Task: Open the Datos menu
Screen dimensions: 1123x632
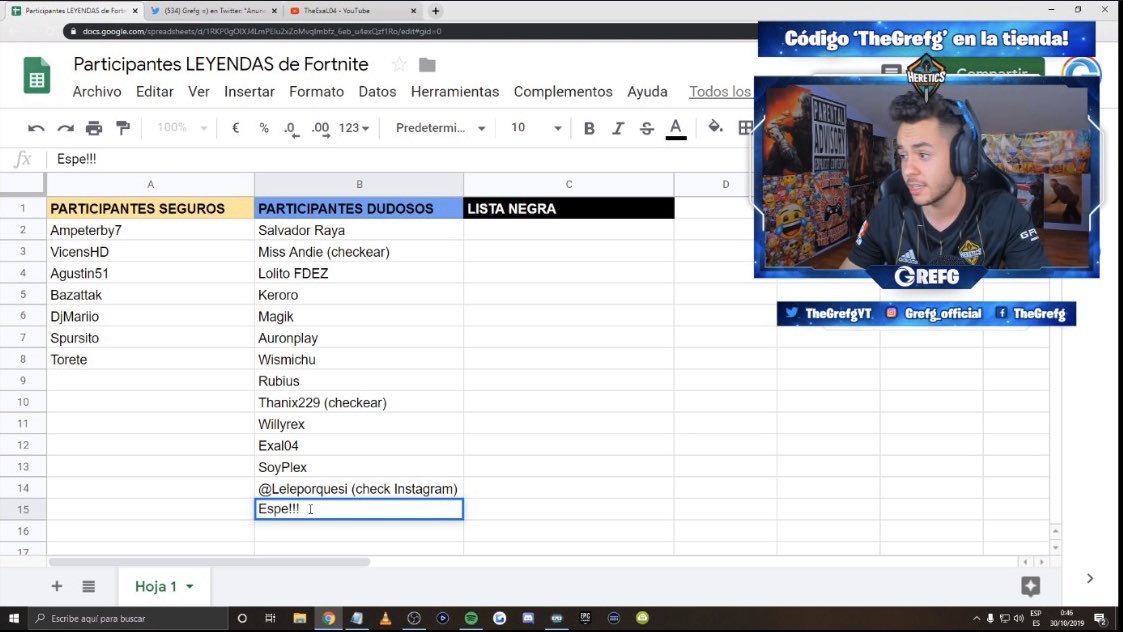Action: [377, 92]
